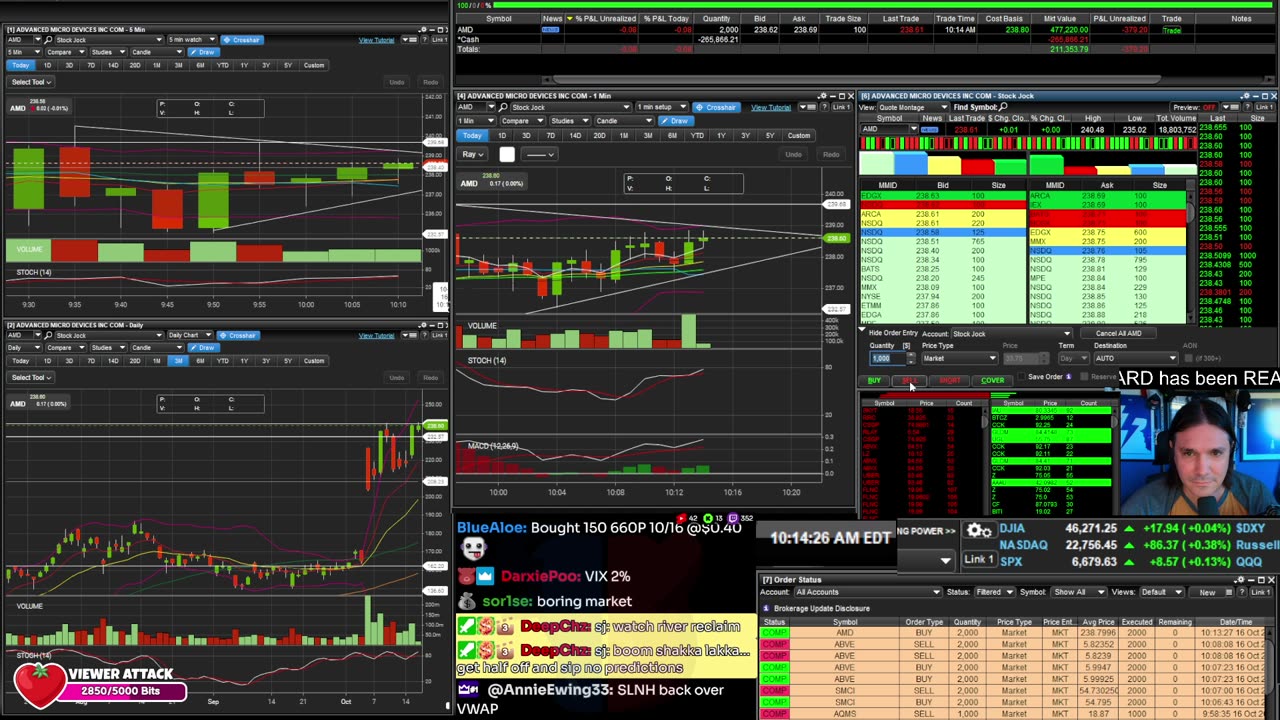Viewport: 1280px width, 720px height.
Task: Open View Tutorial link in 5 Min chart
Action: [376, 40]
